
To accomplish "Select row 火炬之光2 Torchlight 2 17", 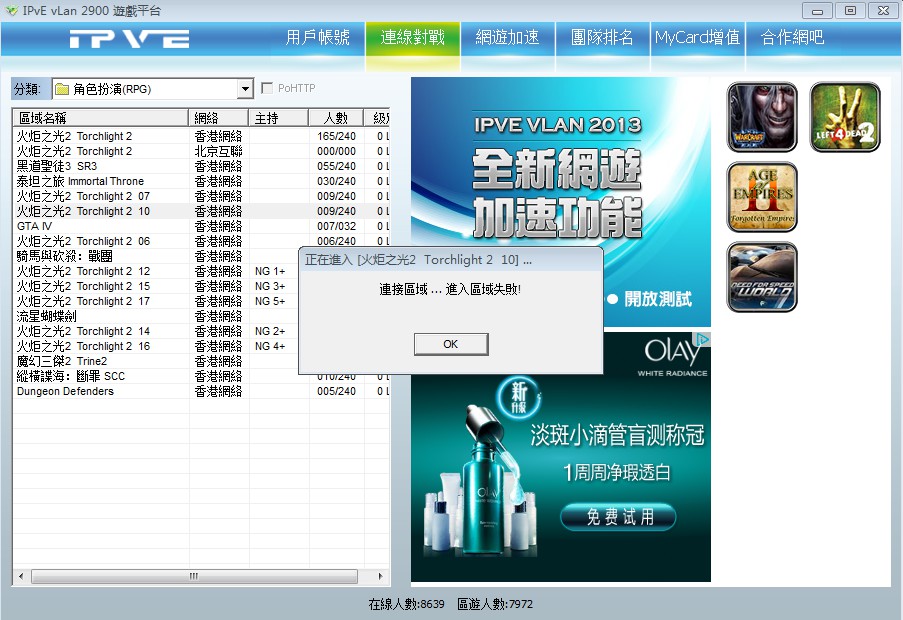I will pyautogui.click(x=155, y=301).
